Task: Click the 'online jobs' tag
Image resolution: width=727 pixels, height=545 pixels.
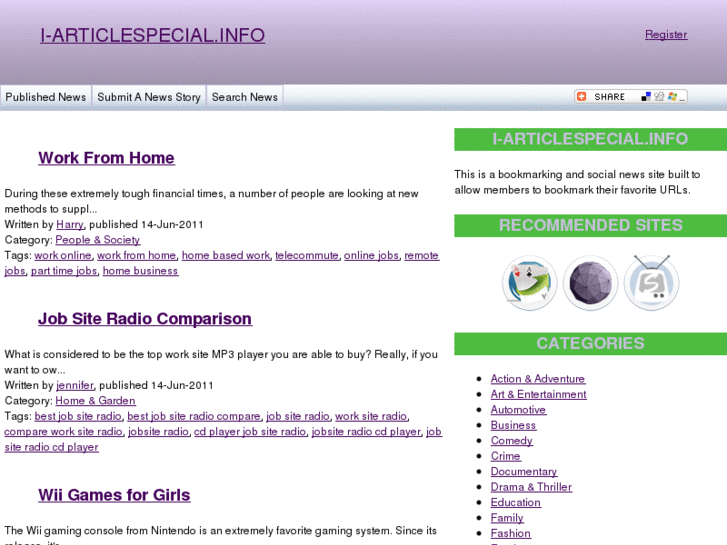Action: point(371,255)
